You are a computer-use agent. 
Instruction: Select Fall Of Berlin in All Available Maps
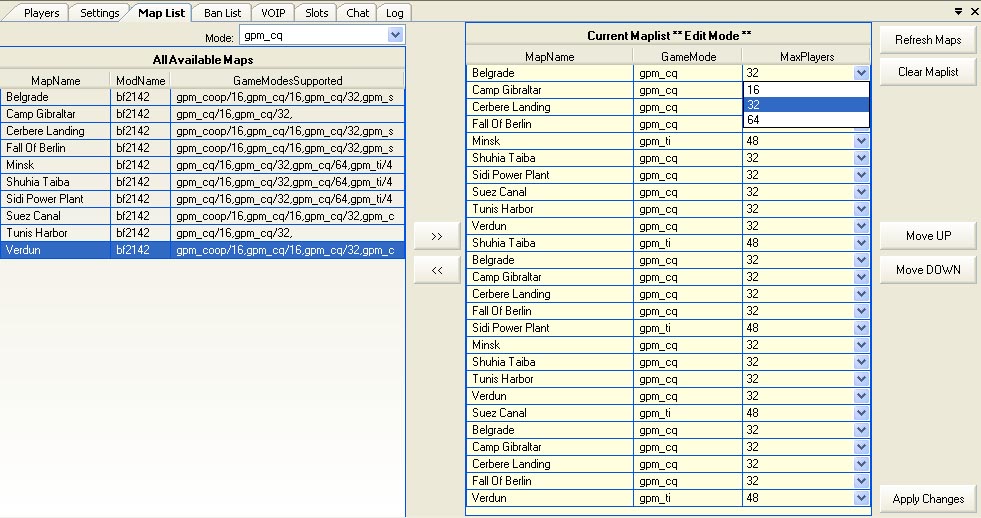tap(203, 148)
